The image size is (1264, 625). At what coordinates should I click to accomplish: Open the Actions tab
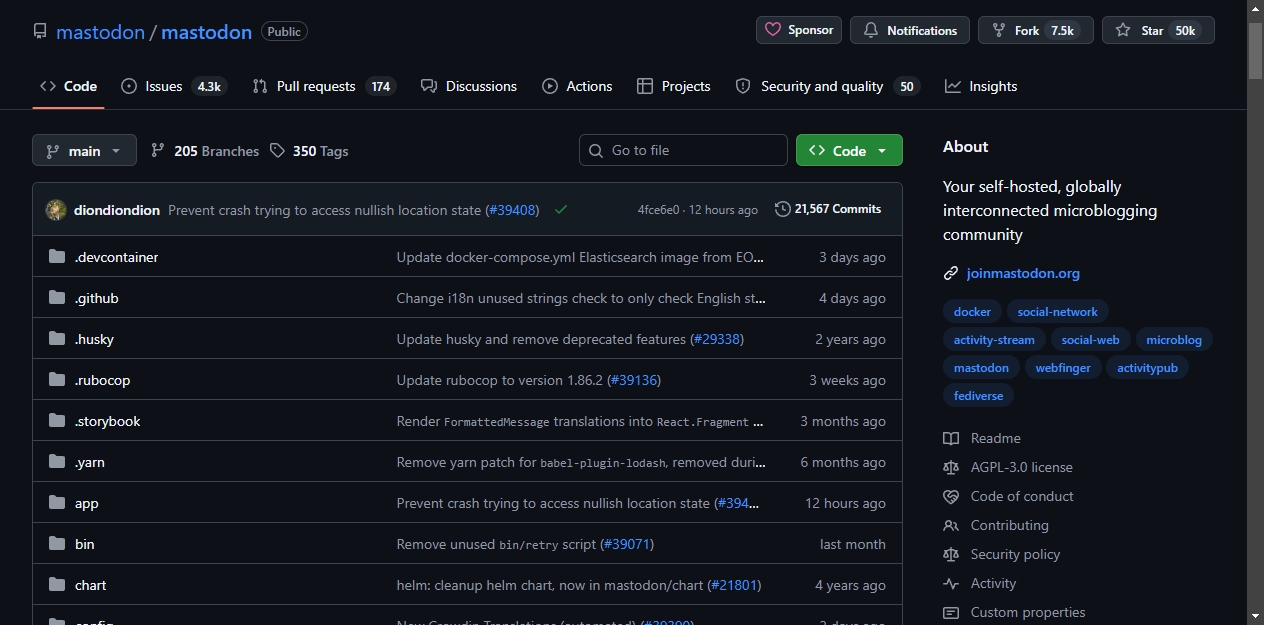click(577, 86)
